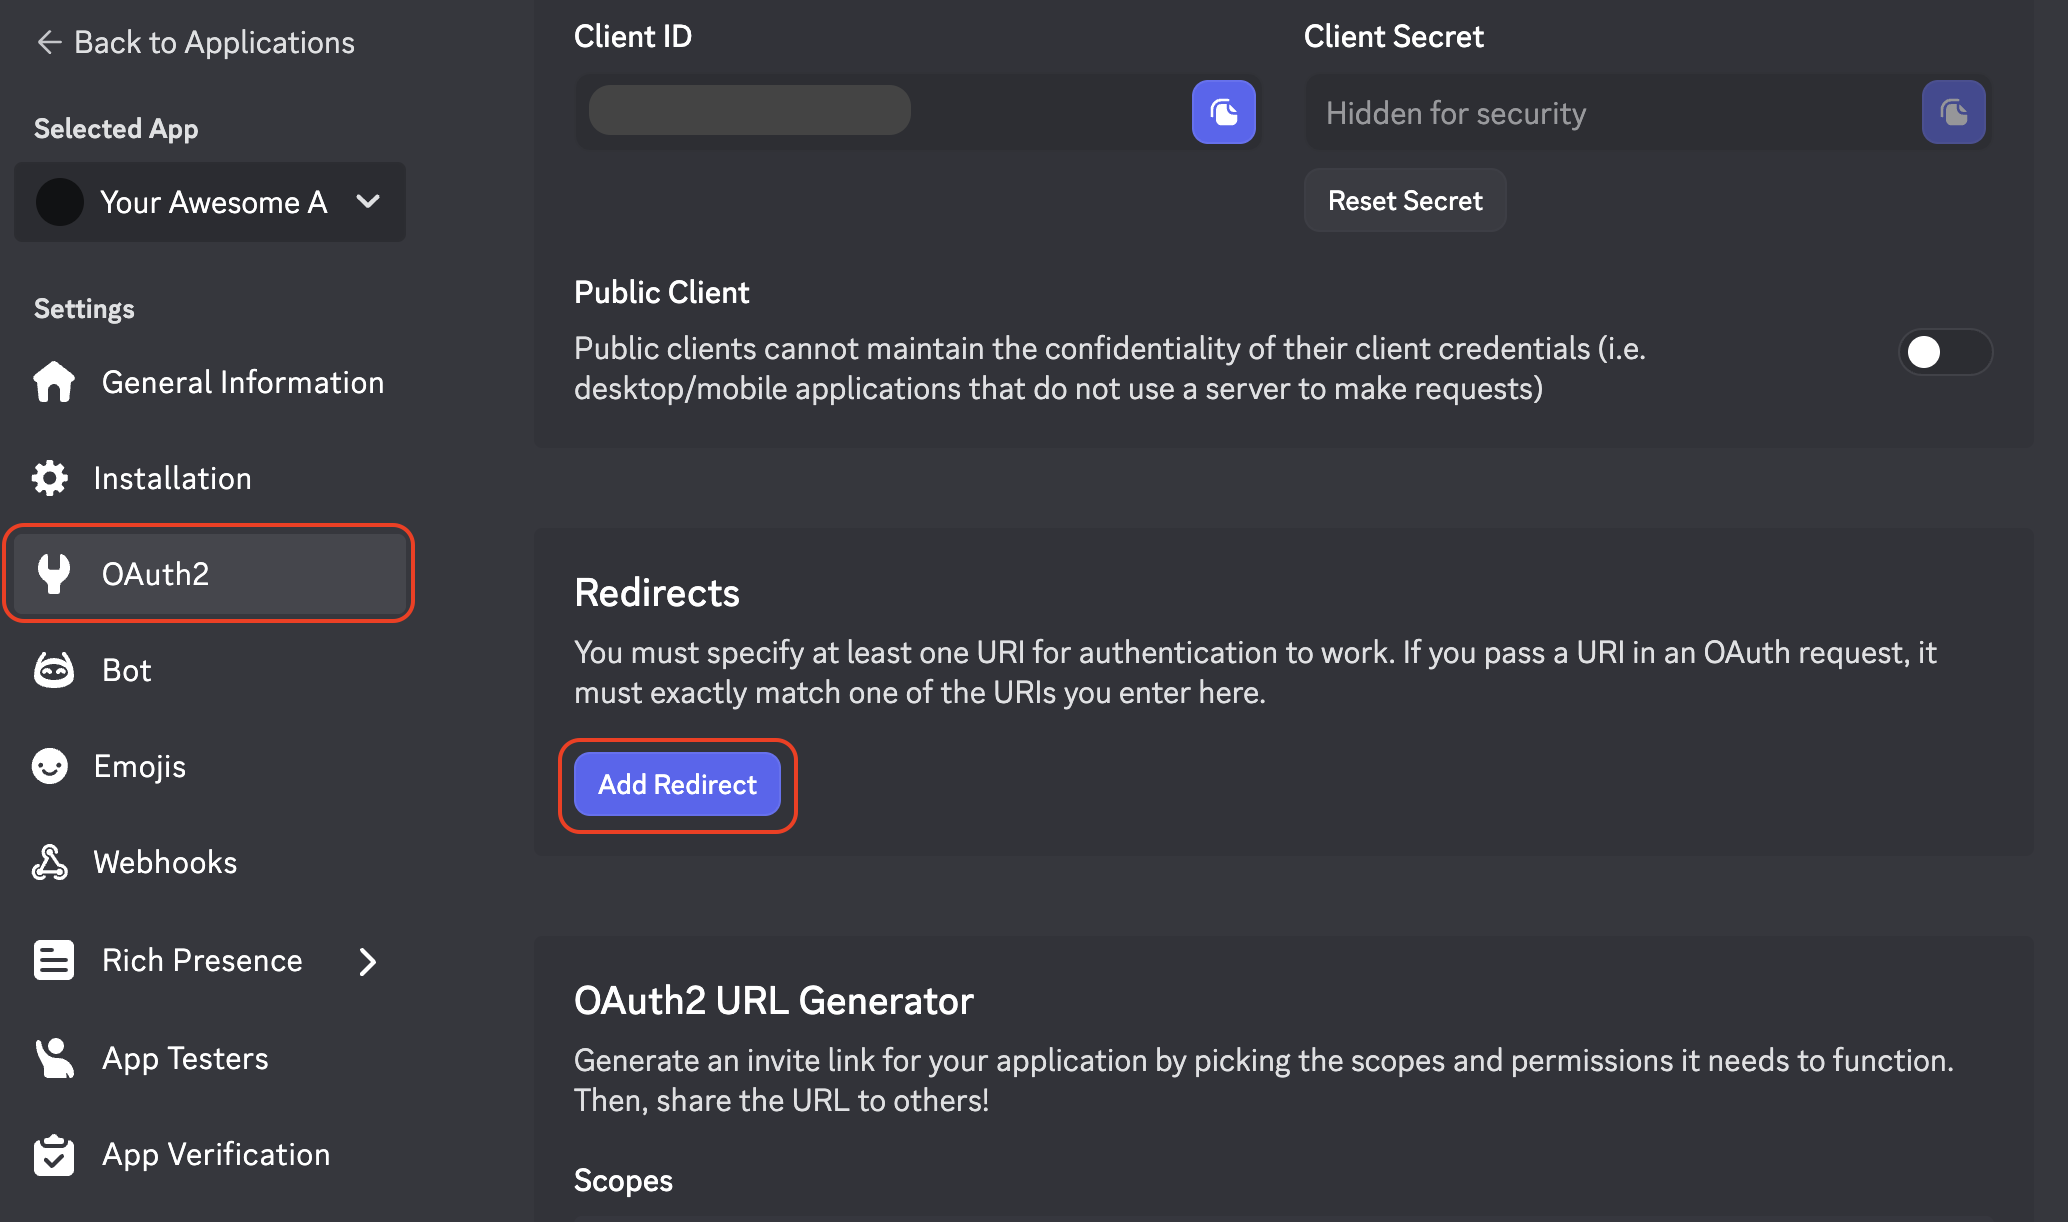Click the Installation gear icon
The height and width of the screenshot is (1222, 2068).
(50, 478)
